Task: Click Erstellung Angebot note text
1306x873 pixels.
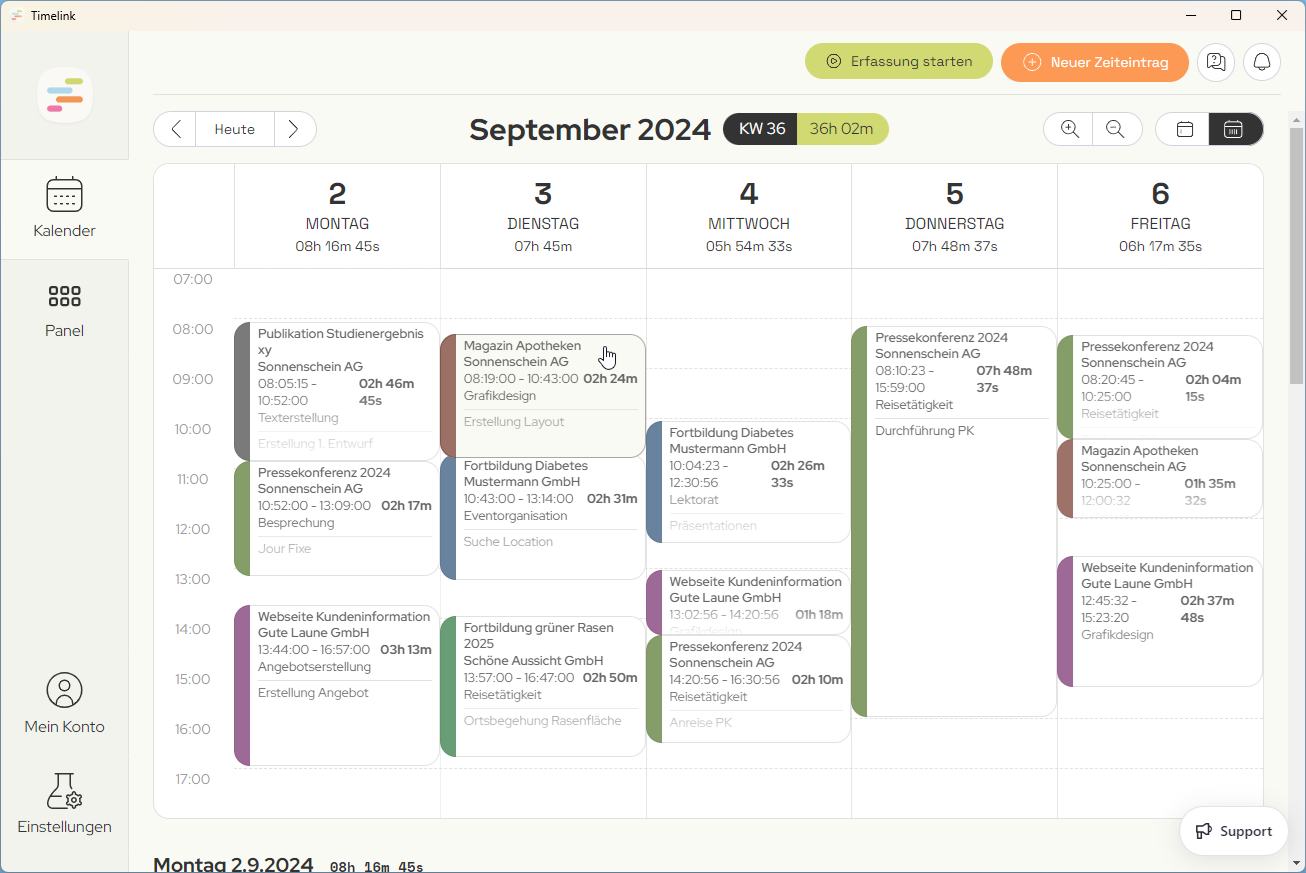Action: (313, 693)
